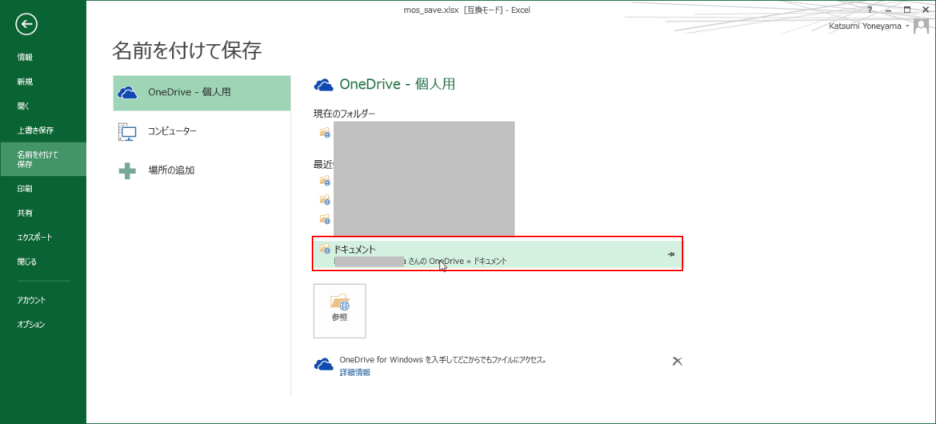The width and height of the screenshot is (936, 424).
Task: Maximize the Excel window
Action: point(907,10)
